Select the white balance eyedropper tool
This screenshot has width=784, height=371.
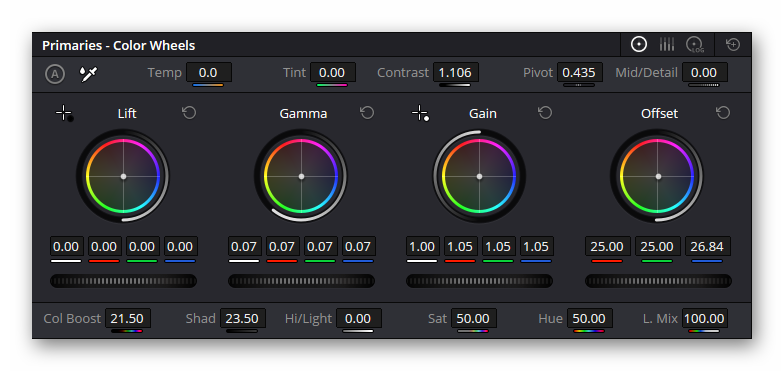88,74
